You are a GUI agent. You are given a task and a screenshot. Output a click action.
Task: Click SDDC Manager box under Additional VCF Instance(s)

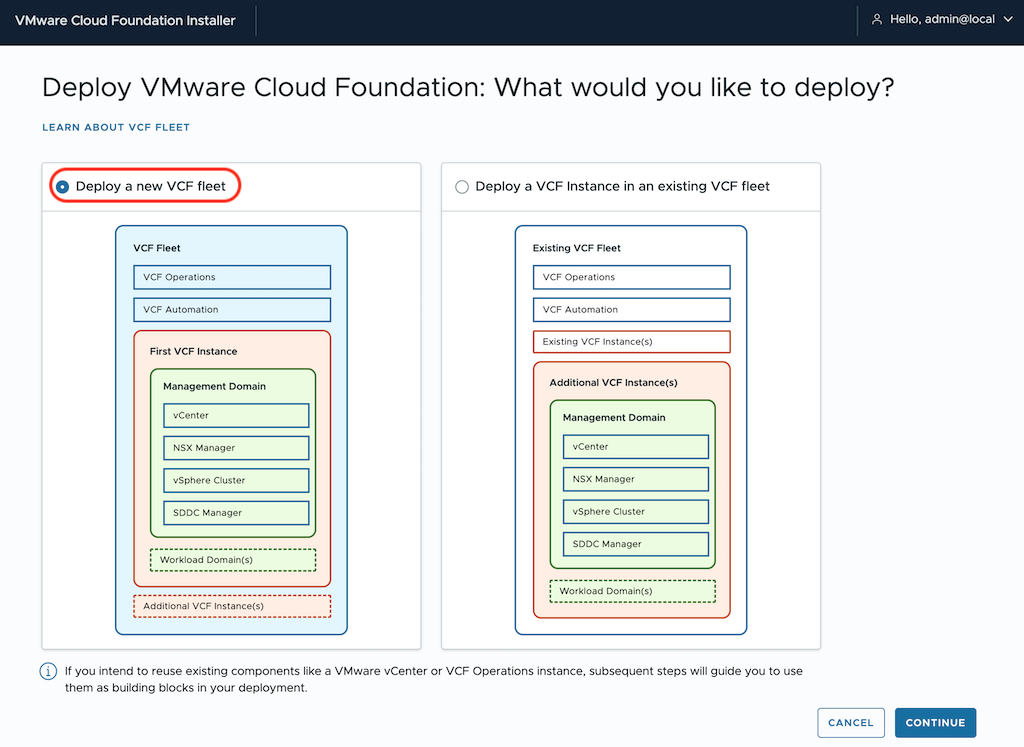click(635, 544)
